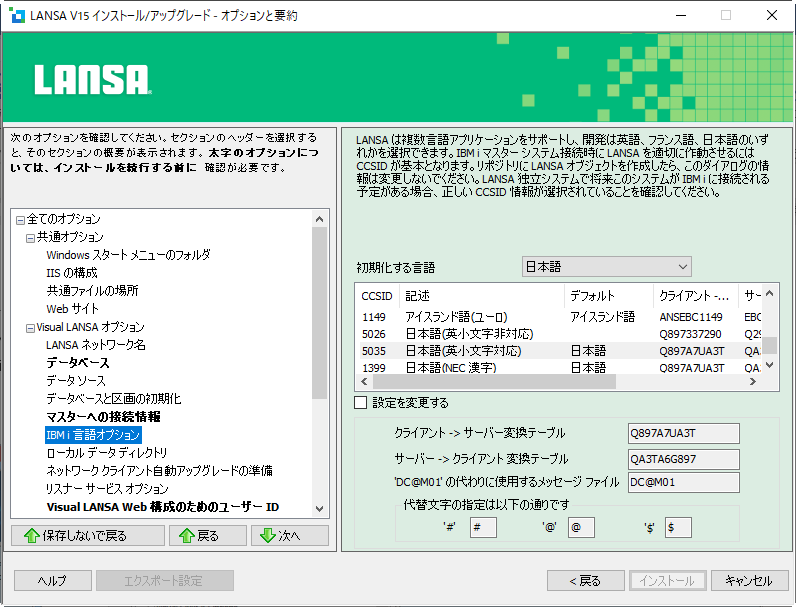Select the bold データベース tree item
796x607 pixels.
point(78,363)
